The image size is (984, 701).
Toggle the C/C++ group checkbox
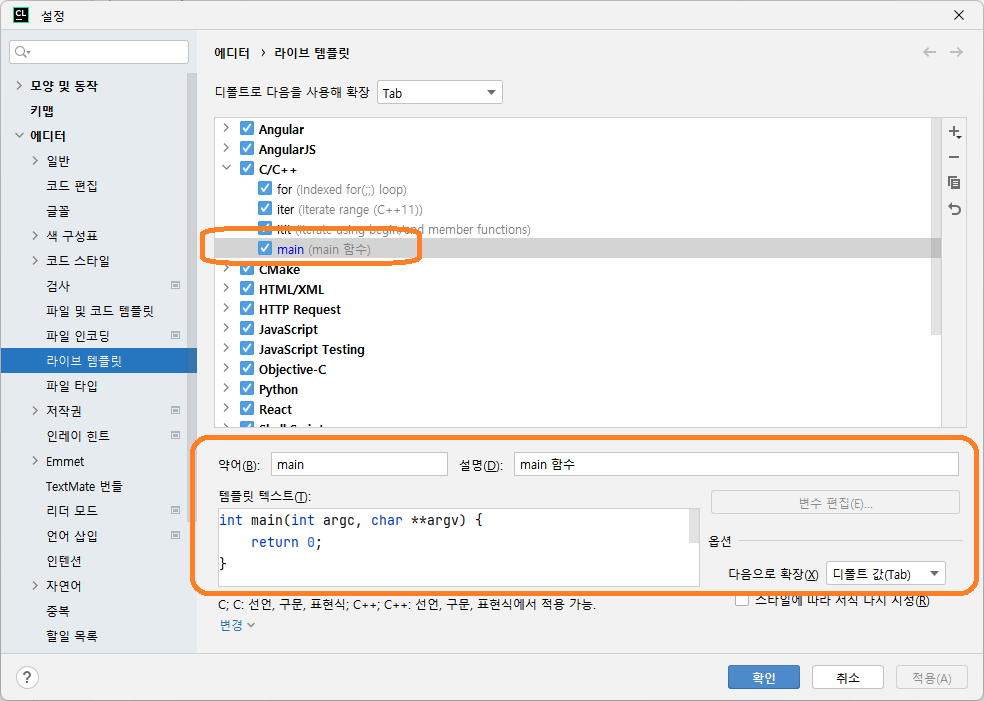(247, 169)
